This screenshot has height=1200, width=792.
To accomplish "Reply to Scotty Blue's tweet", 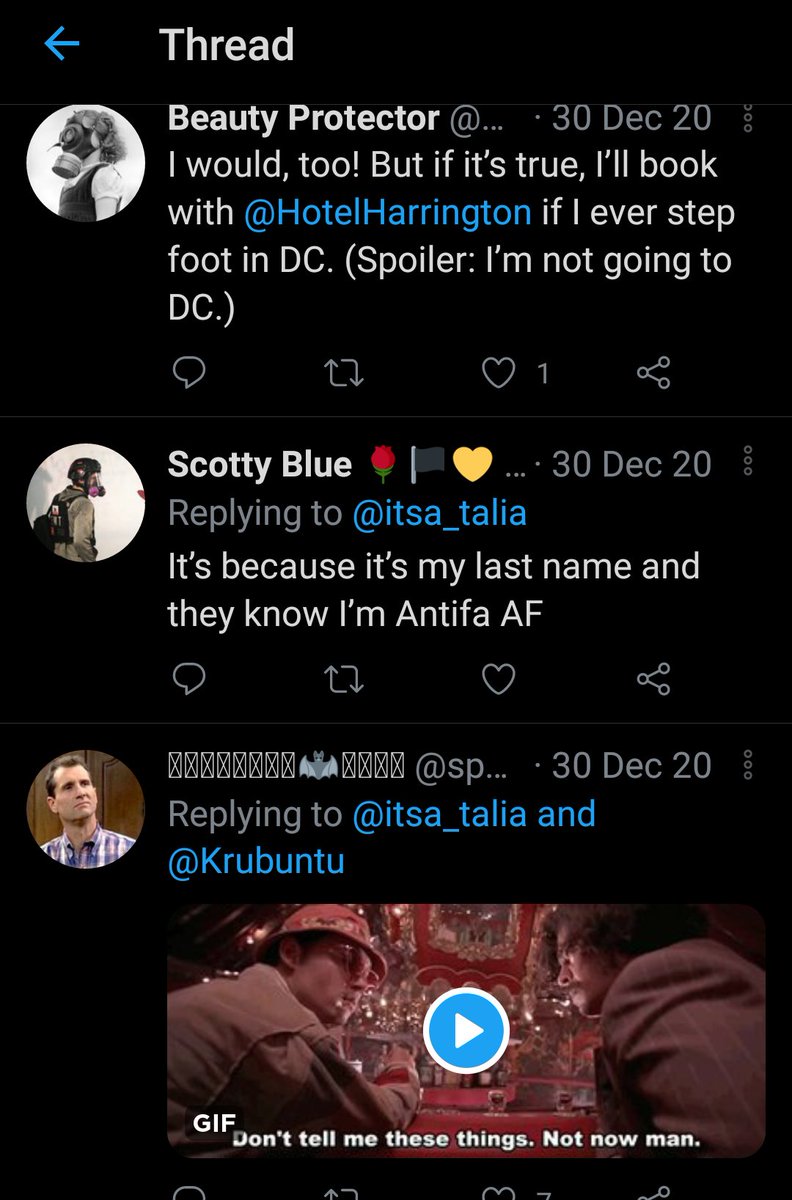I will coord(189,680).
